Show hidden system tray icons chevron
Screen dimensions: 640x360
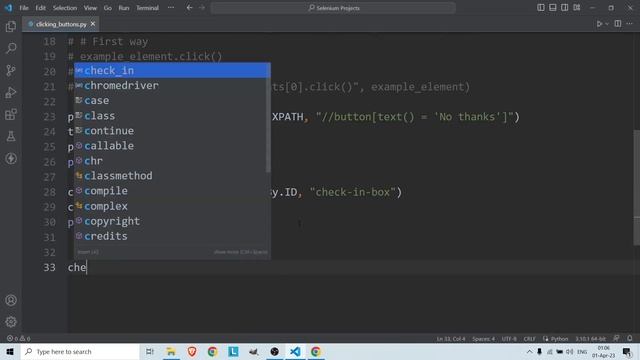coord(529,351)
